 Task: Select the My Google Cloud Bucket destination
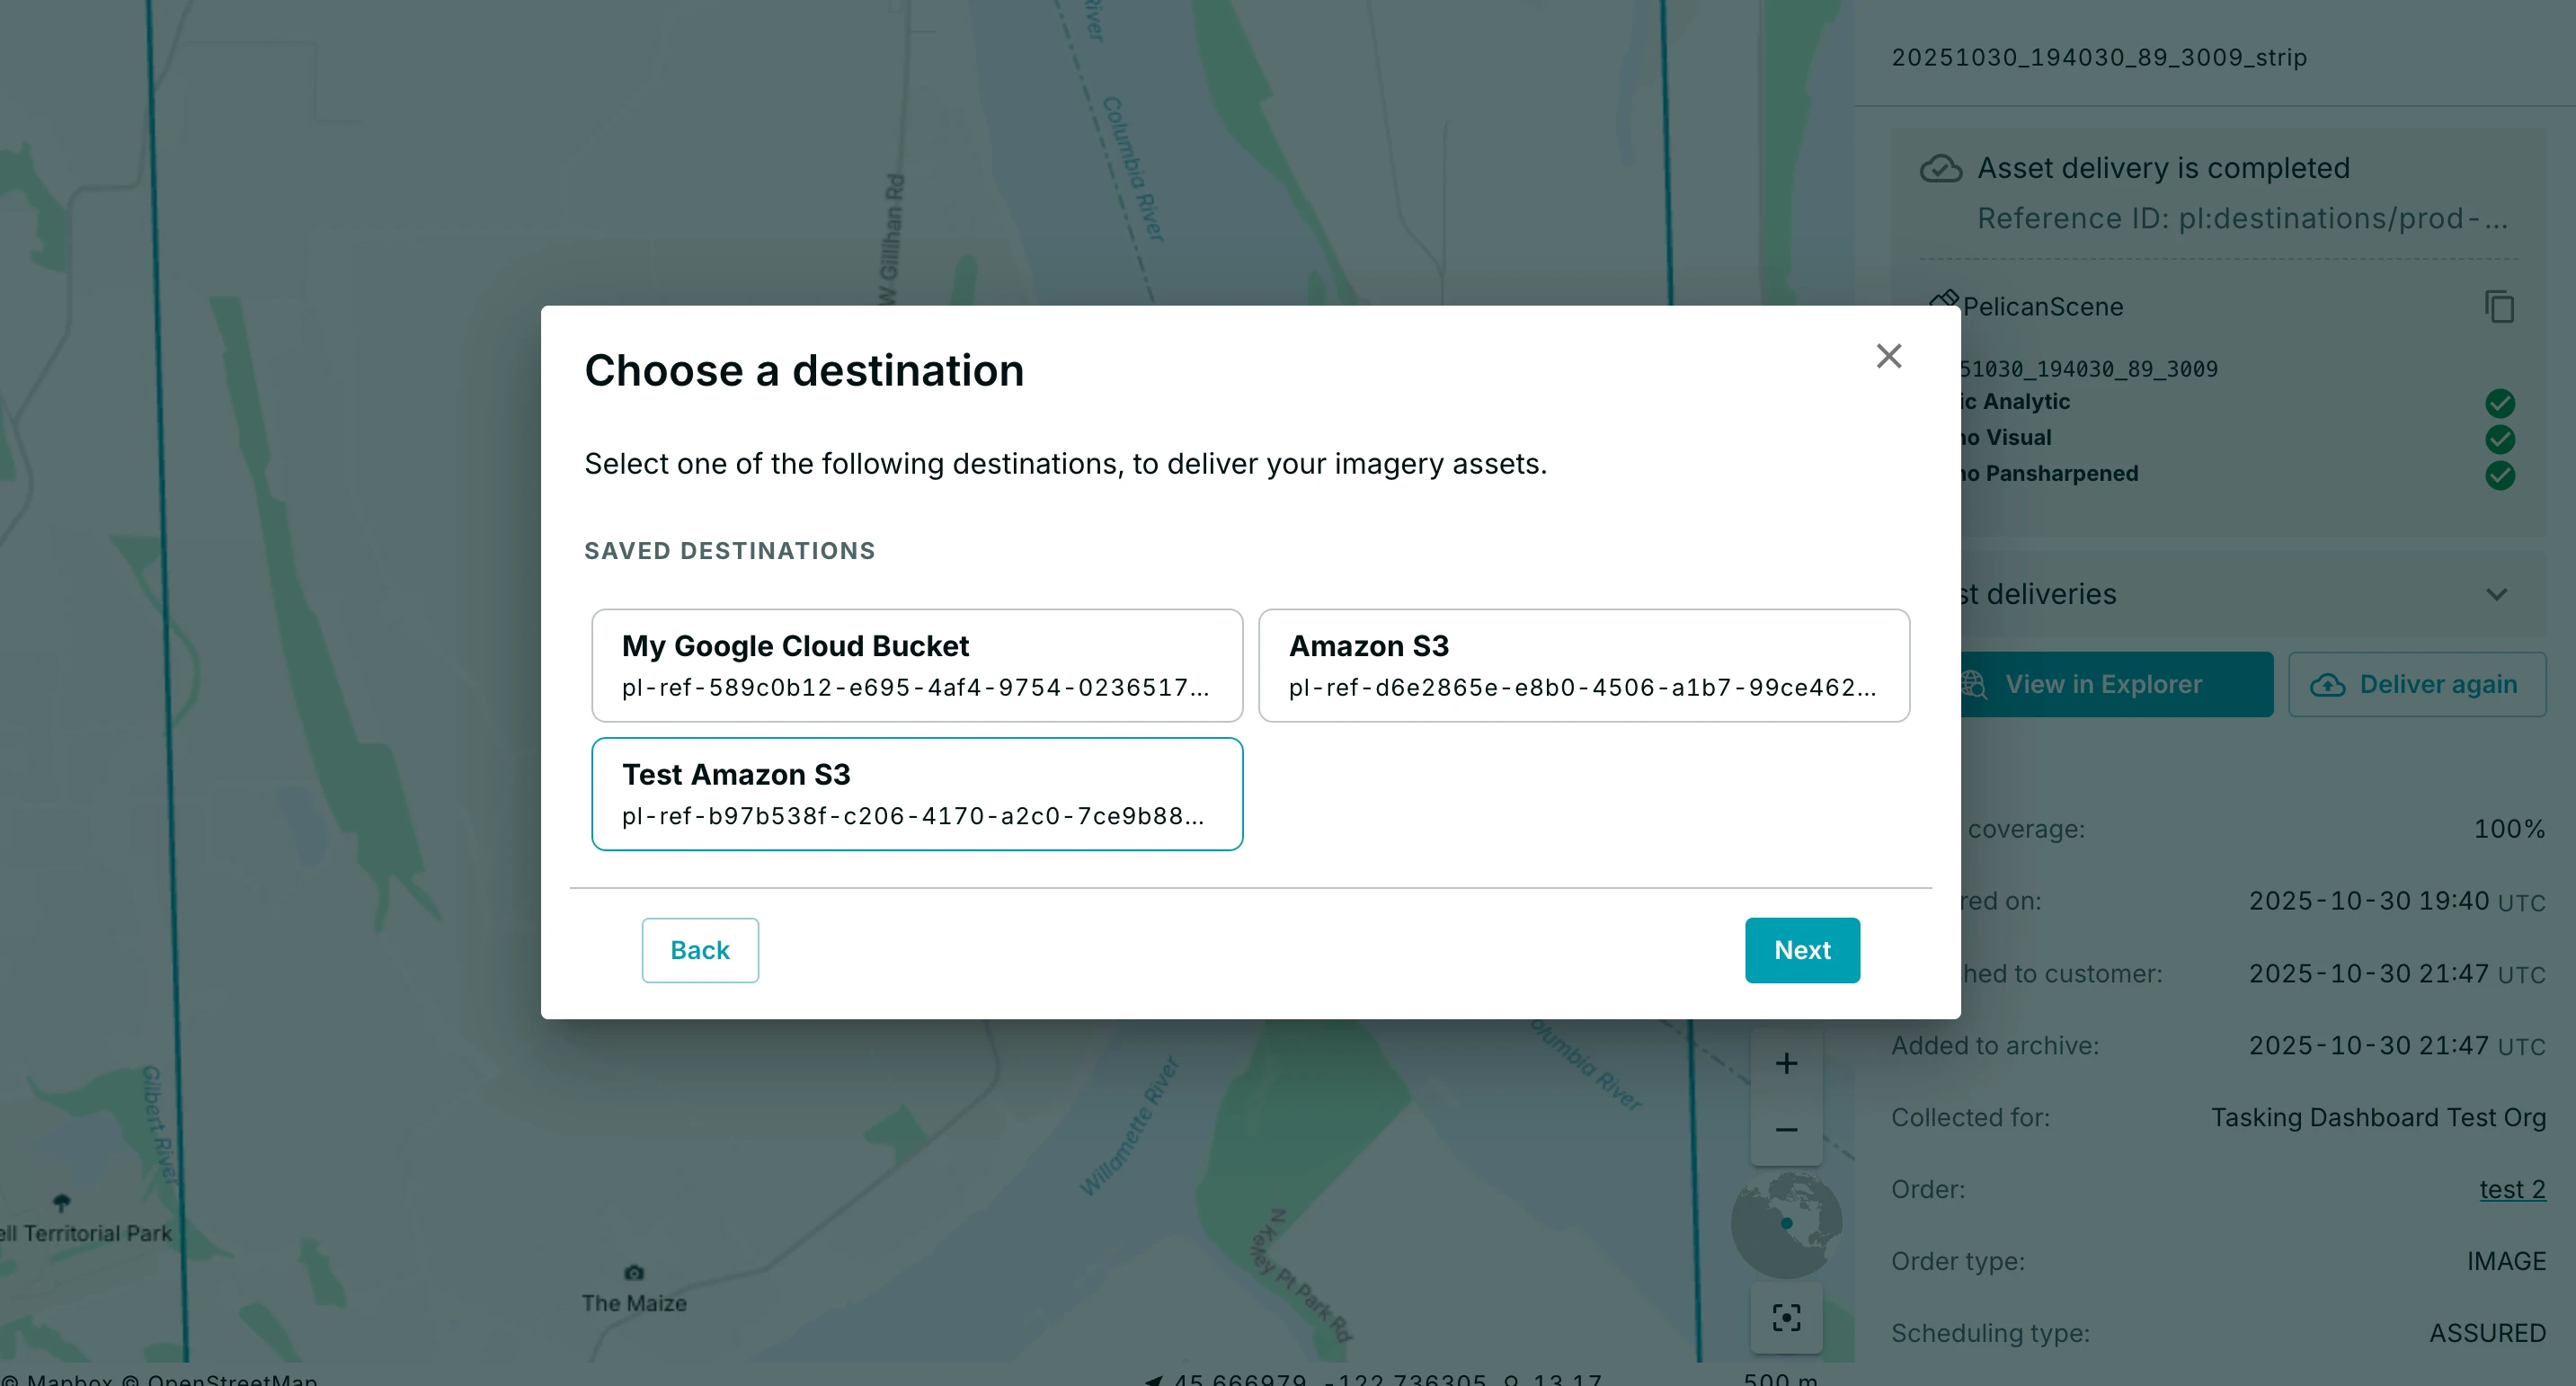916,665
